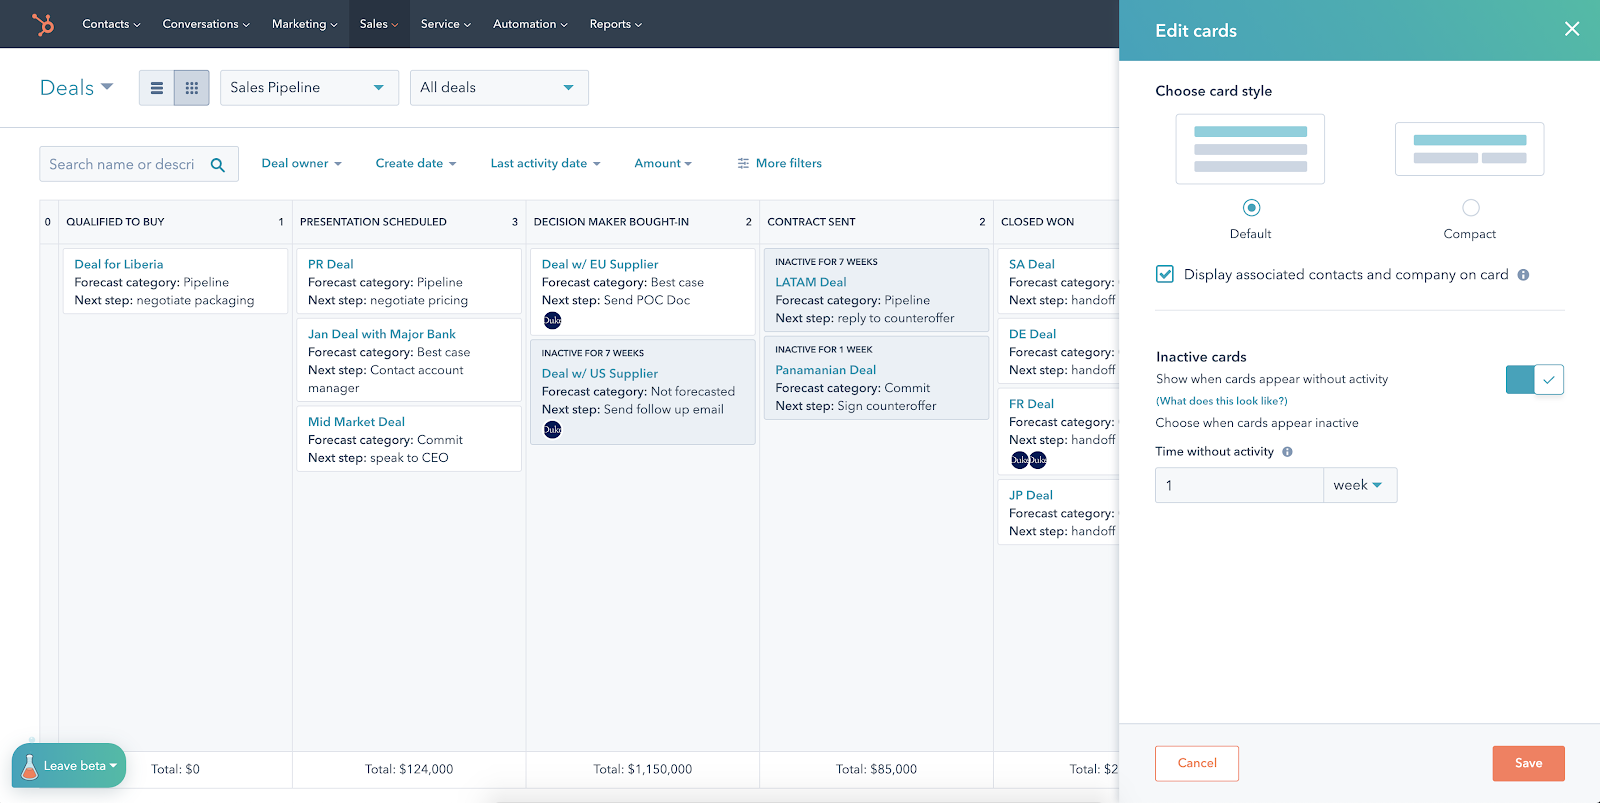
Task: Open the Marketing menu
Action: [x=305, y=24]
